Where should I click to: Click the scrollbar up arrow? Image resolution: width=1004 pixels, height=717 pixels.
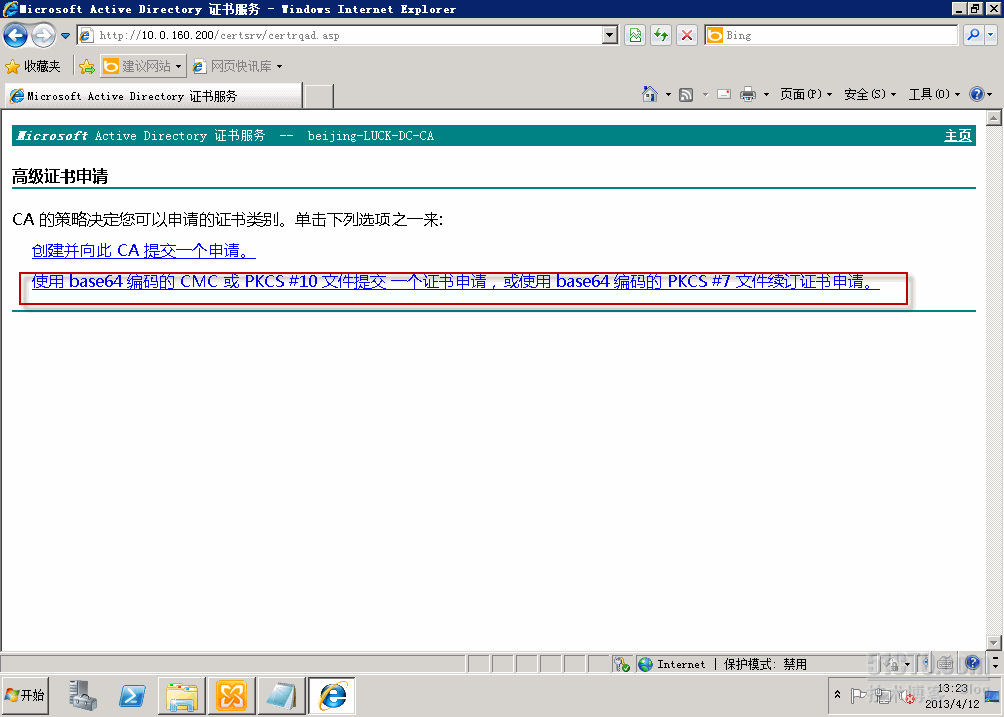(994, 118)
